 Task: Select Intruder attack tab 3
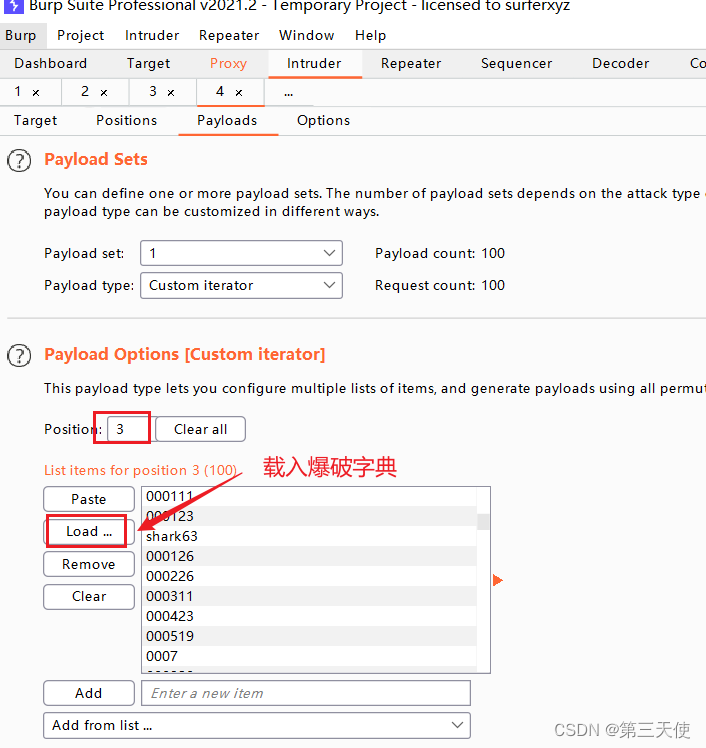(x=153, y=92)
